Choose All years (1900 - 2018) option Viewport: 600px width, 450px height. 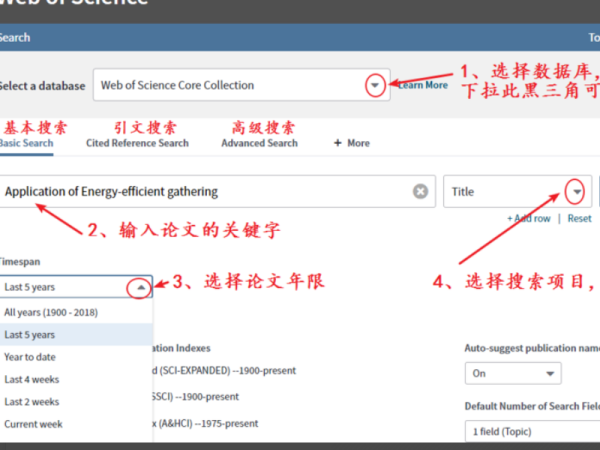pos(76,312)
